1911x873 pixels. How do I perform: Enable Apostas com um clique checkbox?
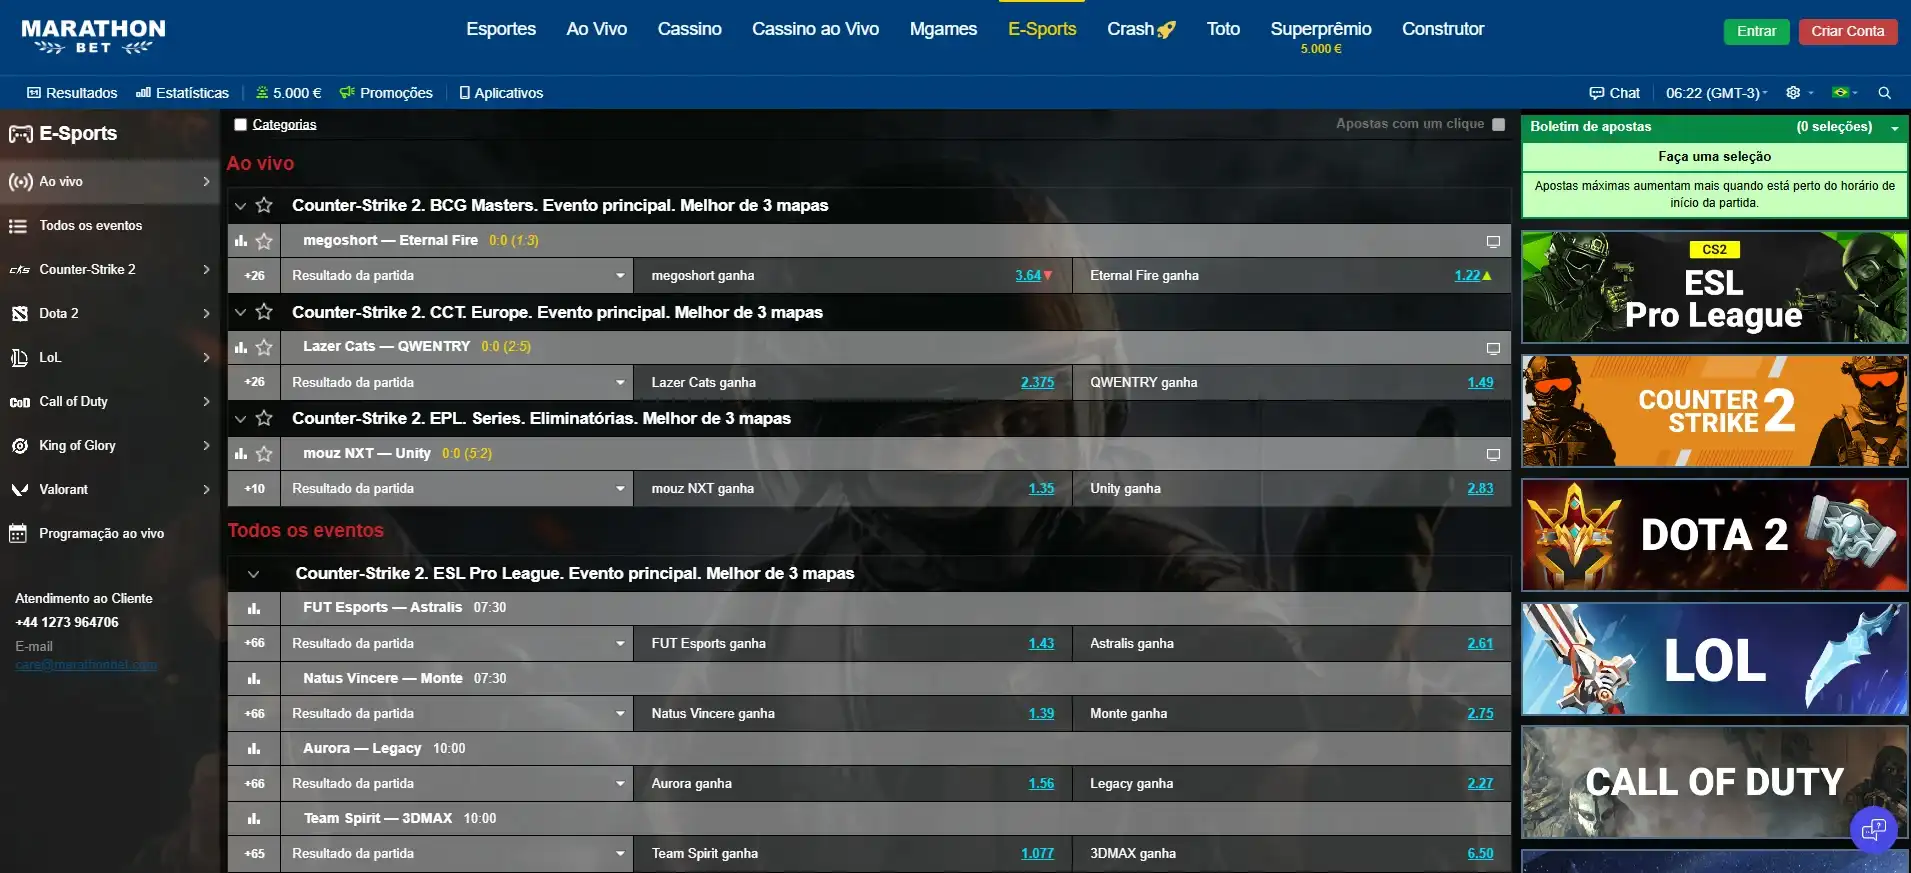(1498, 125)
